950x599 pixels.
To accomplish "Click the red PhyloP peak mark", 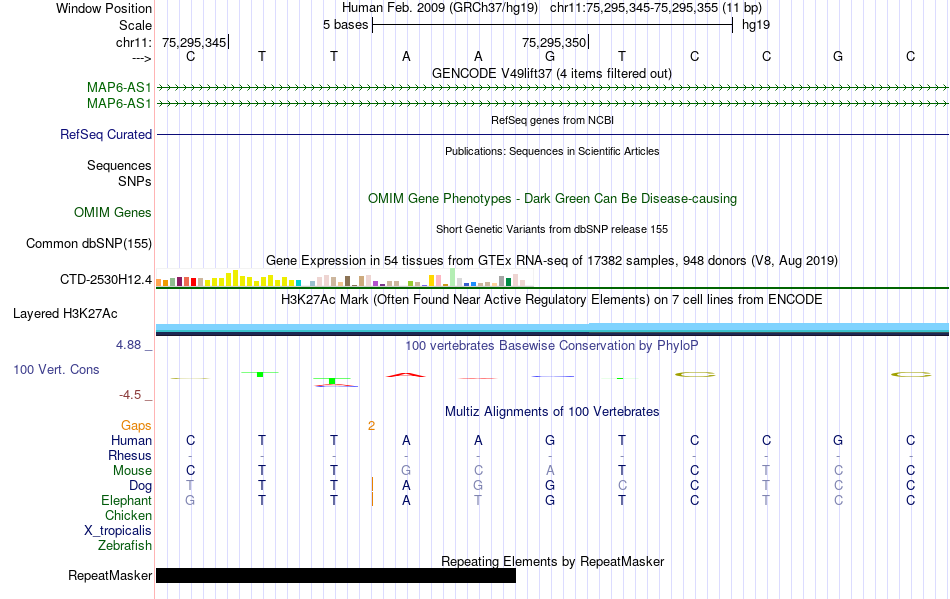I will click(x=406, y=375).
